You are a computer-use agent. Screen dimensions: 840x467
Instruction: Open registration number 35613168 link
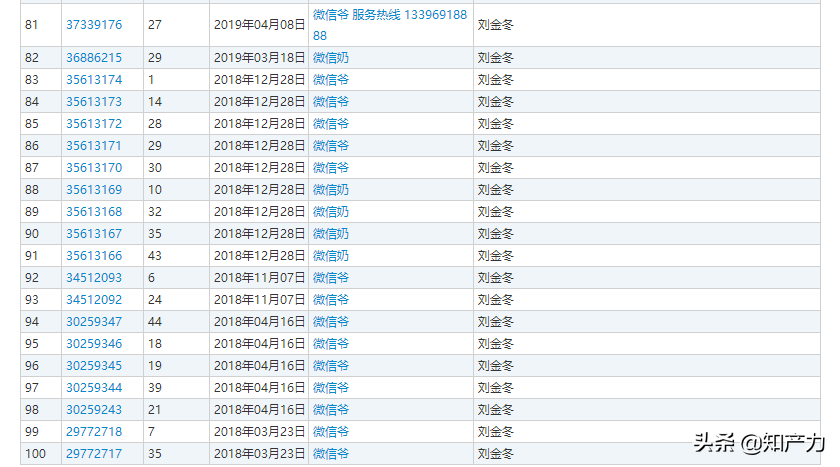(x=94, y=212)
